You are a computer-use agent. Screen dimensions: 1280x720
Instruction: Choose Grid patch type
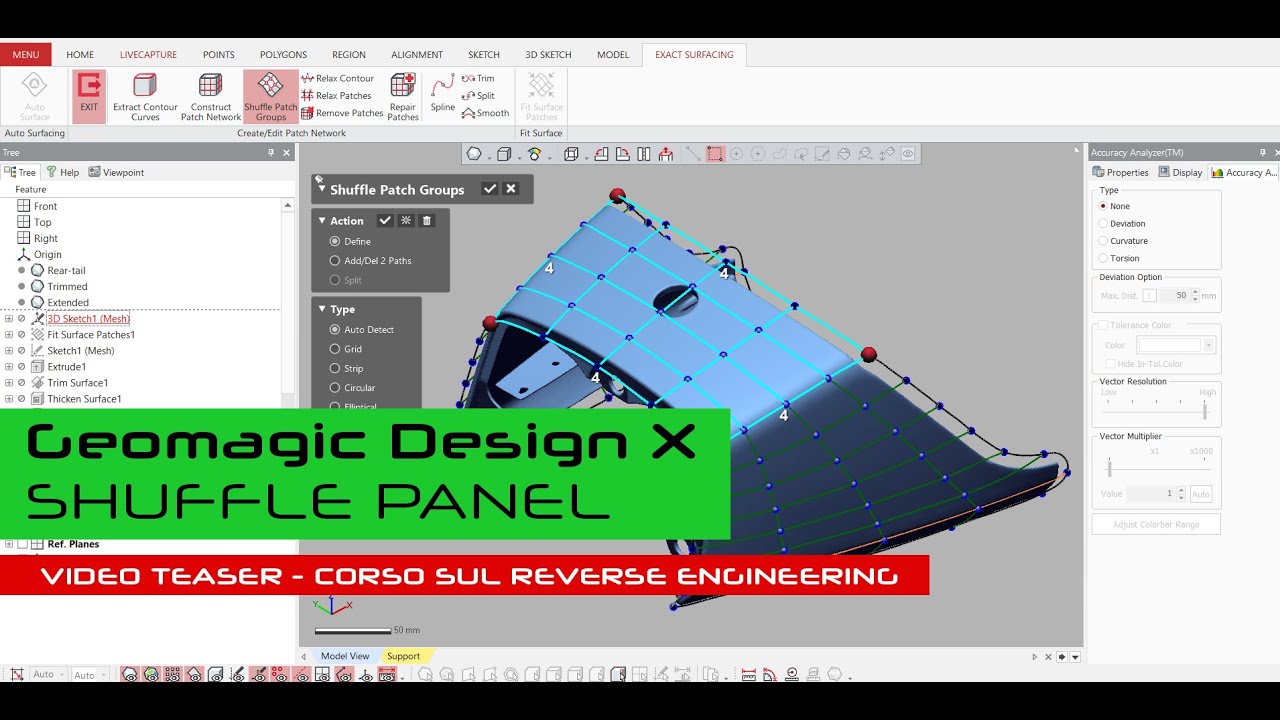pyautogui.click(x=335, y=349)
